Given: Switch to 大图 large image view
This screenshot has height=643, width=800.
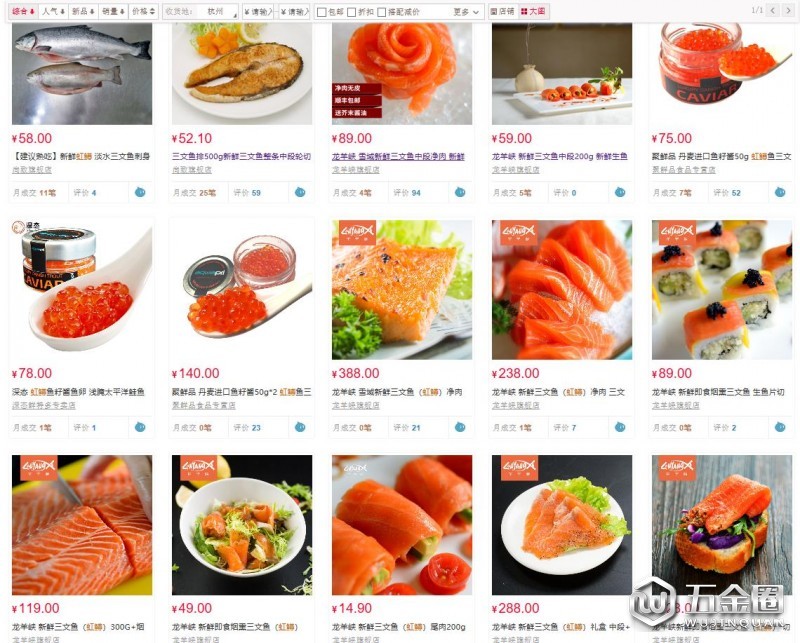Looking at the screenshot, I should tap(534, 11).
